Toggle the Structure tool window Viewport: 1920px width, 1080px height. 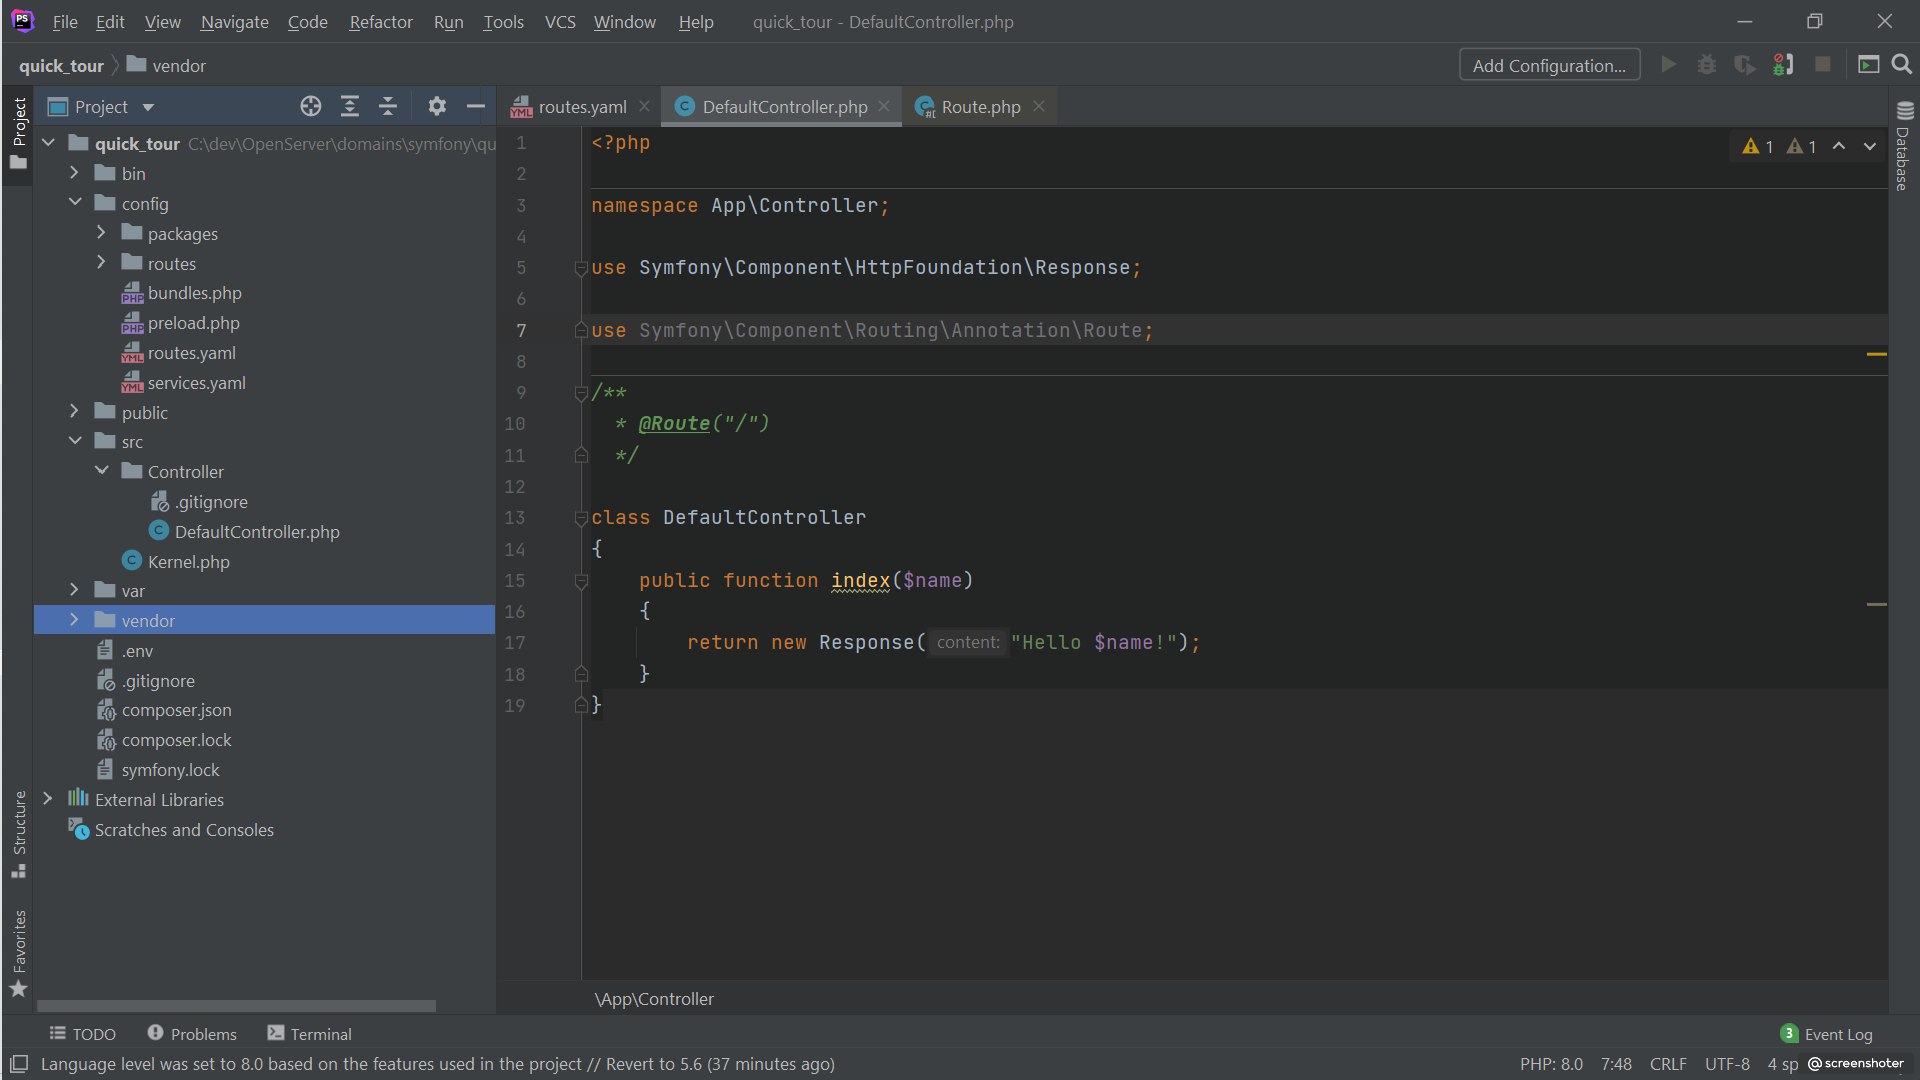coord(19,833)
